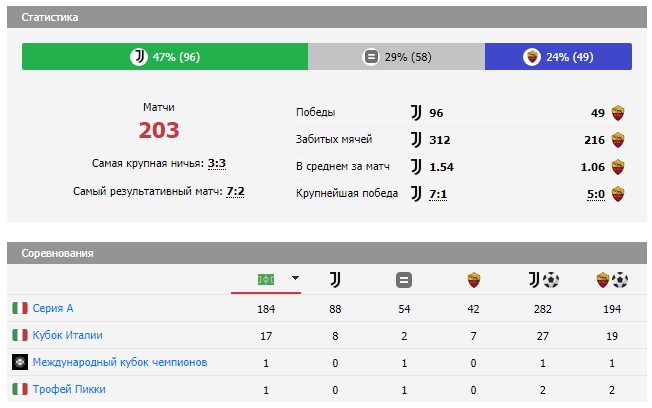Click Кубок Италии matches count 17

pos(266,336)
